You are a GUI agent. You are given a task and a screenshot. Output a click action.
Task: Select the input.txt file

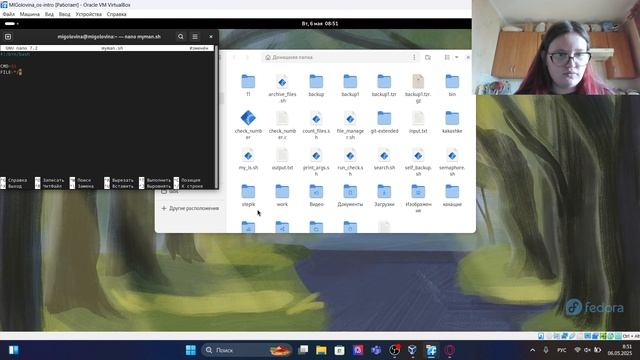[x=418, y=122]
